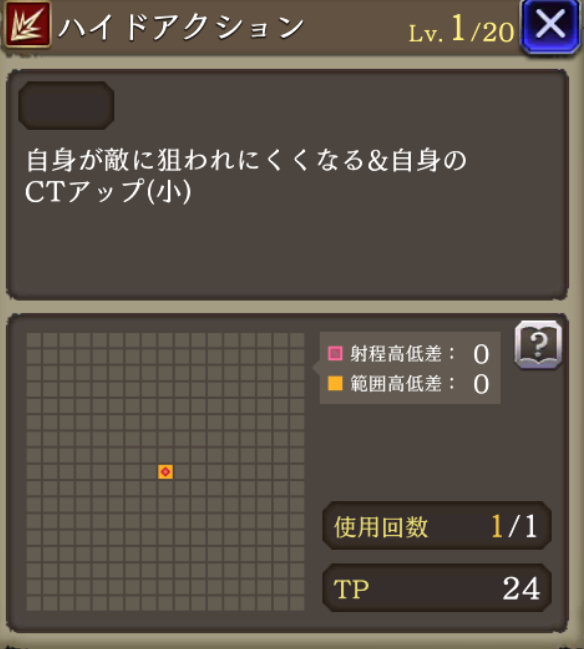Click the 範囲高低差 value 0
Viewport: 584px width, 649px height.
[481, 385]
